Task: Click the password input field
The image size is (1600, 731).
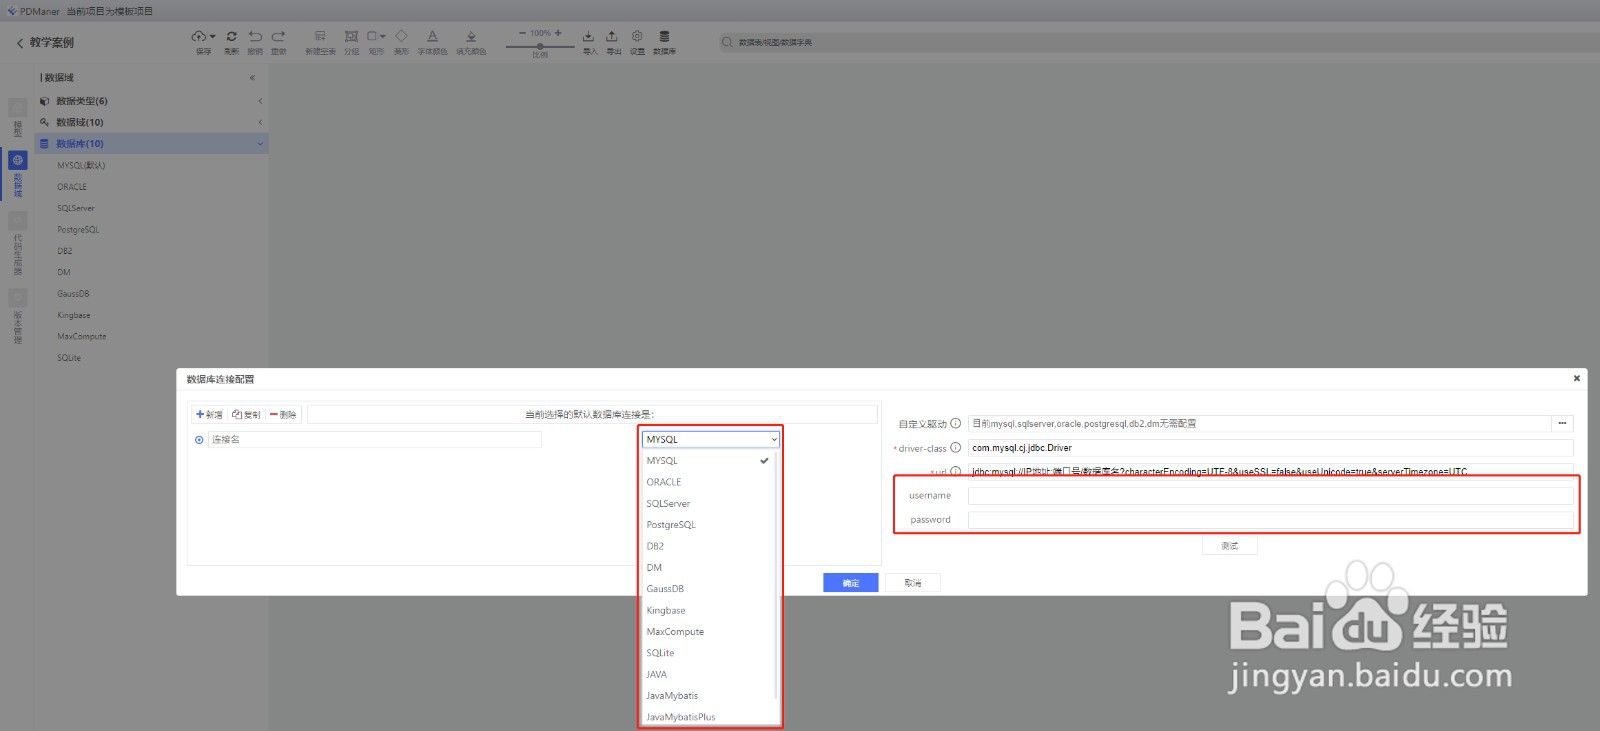Action: [x=1270, y=520]
